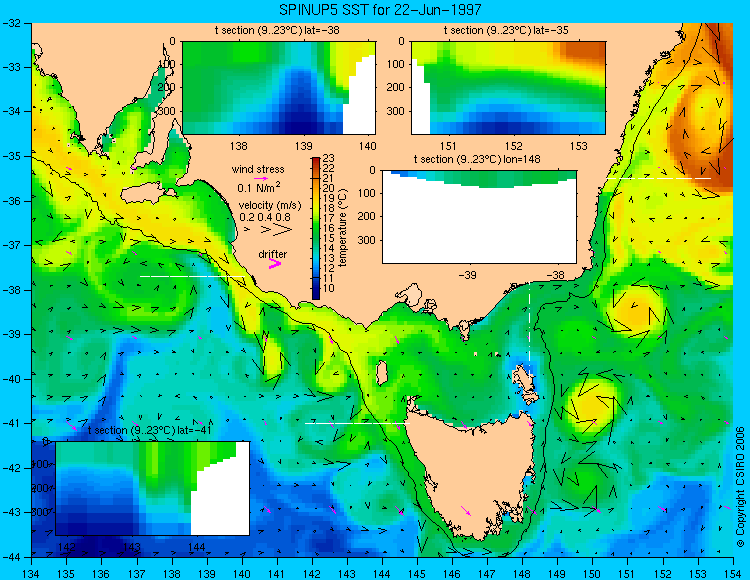Viewport: 750px width, 580px height.
Task: Click the '143' tick under the lat=-41 section
Action: point(132,547)
